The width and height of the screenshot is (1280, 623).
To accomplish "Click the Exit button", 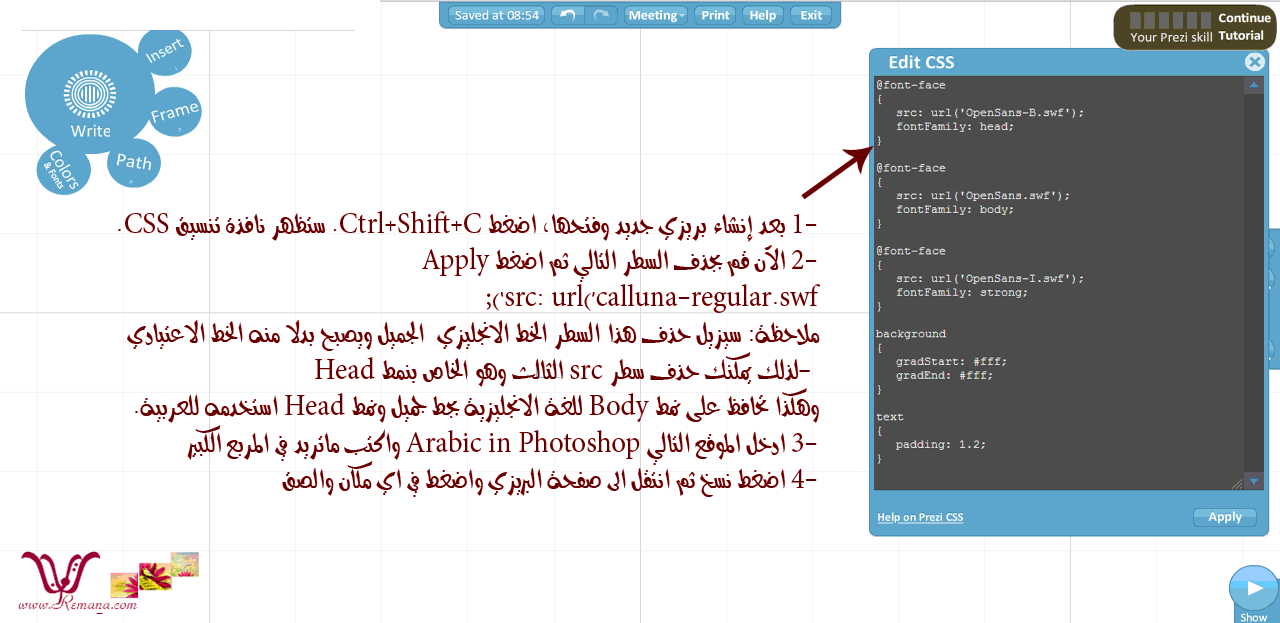I will pos(811,15).
